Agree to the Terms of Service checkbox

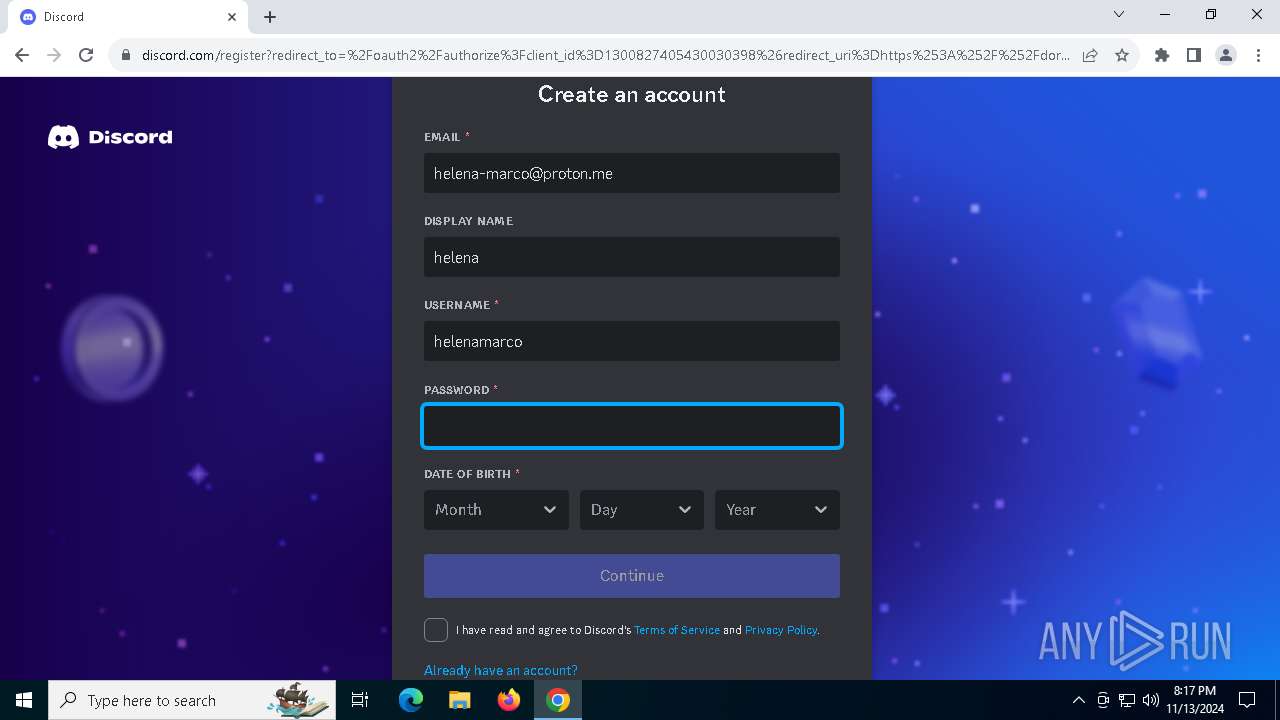(436, 630)
